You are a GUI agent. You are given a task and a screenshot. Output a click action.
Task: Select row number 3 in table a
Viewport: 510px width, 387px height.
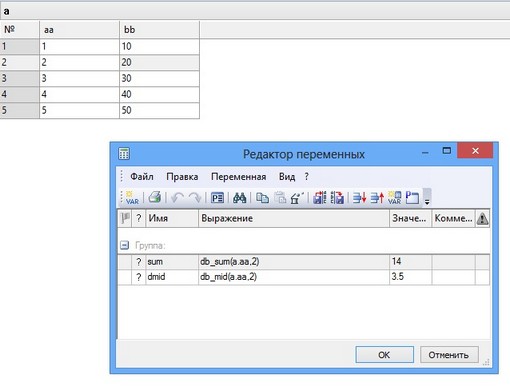[x=19, y=78]
